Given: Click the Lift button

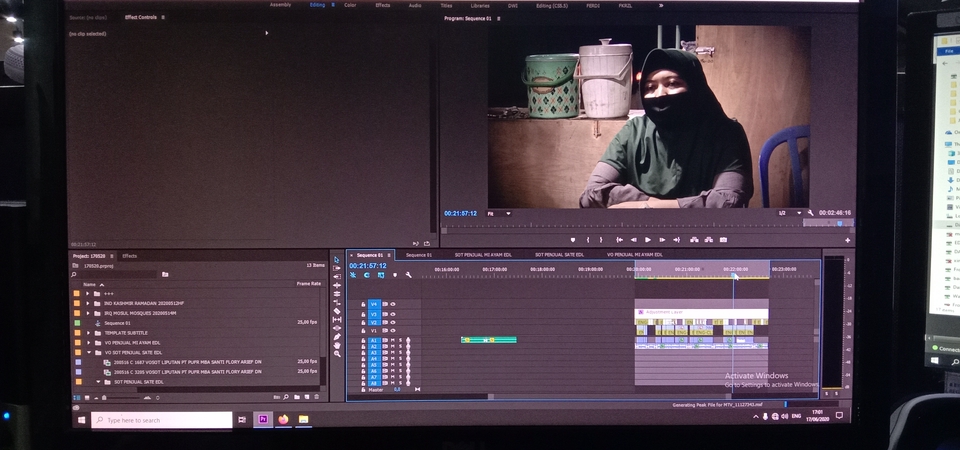Looking at the screenshot, I should (x=695, y=240).
